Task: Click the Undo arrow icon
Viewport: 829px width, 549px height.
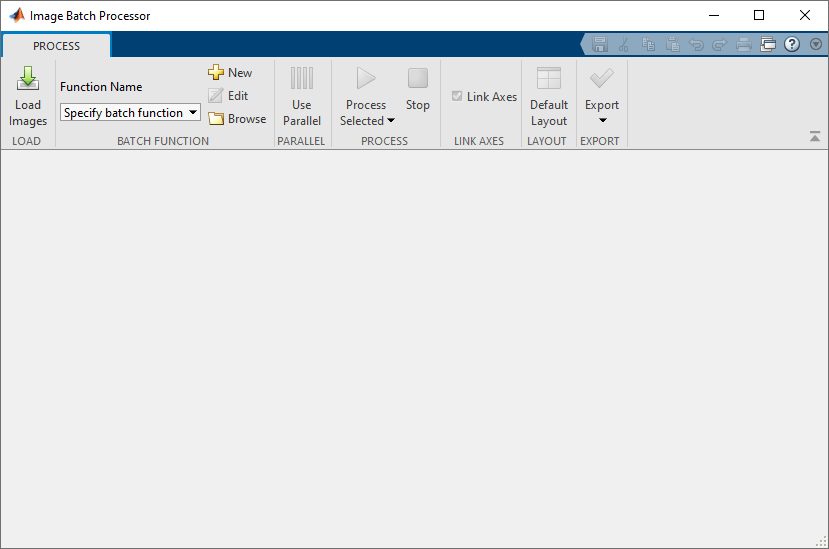Action: click(x=696, y=44)
